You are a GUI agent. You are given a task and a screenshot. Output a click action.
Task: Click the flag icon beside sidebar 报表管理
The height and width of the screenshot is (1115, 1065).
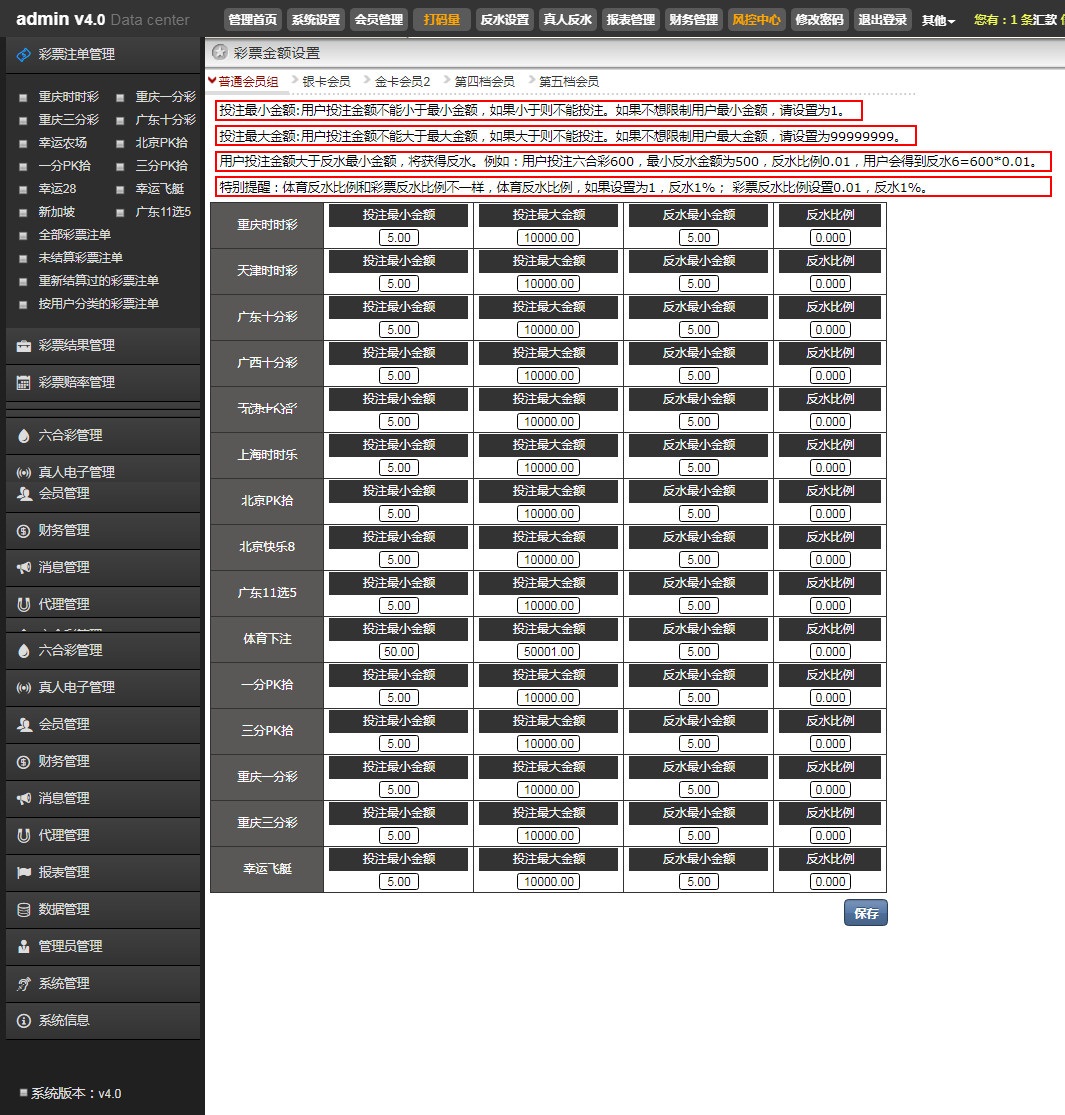pos(23,872)
